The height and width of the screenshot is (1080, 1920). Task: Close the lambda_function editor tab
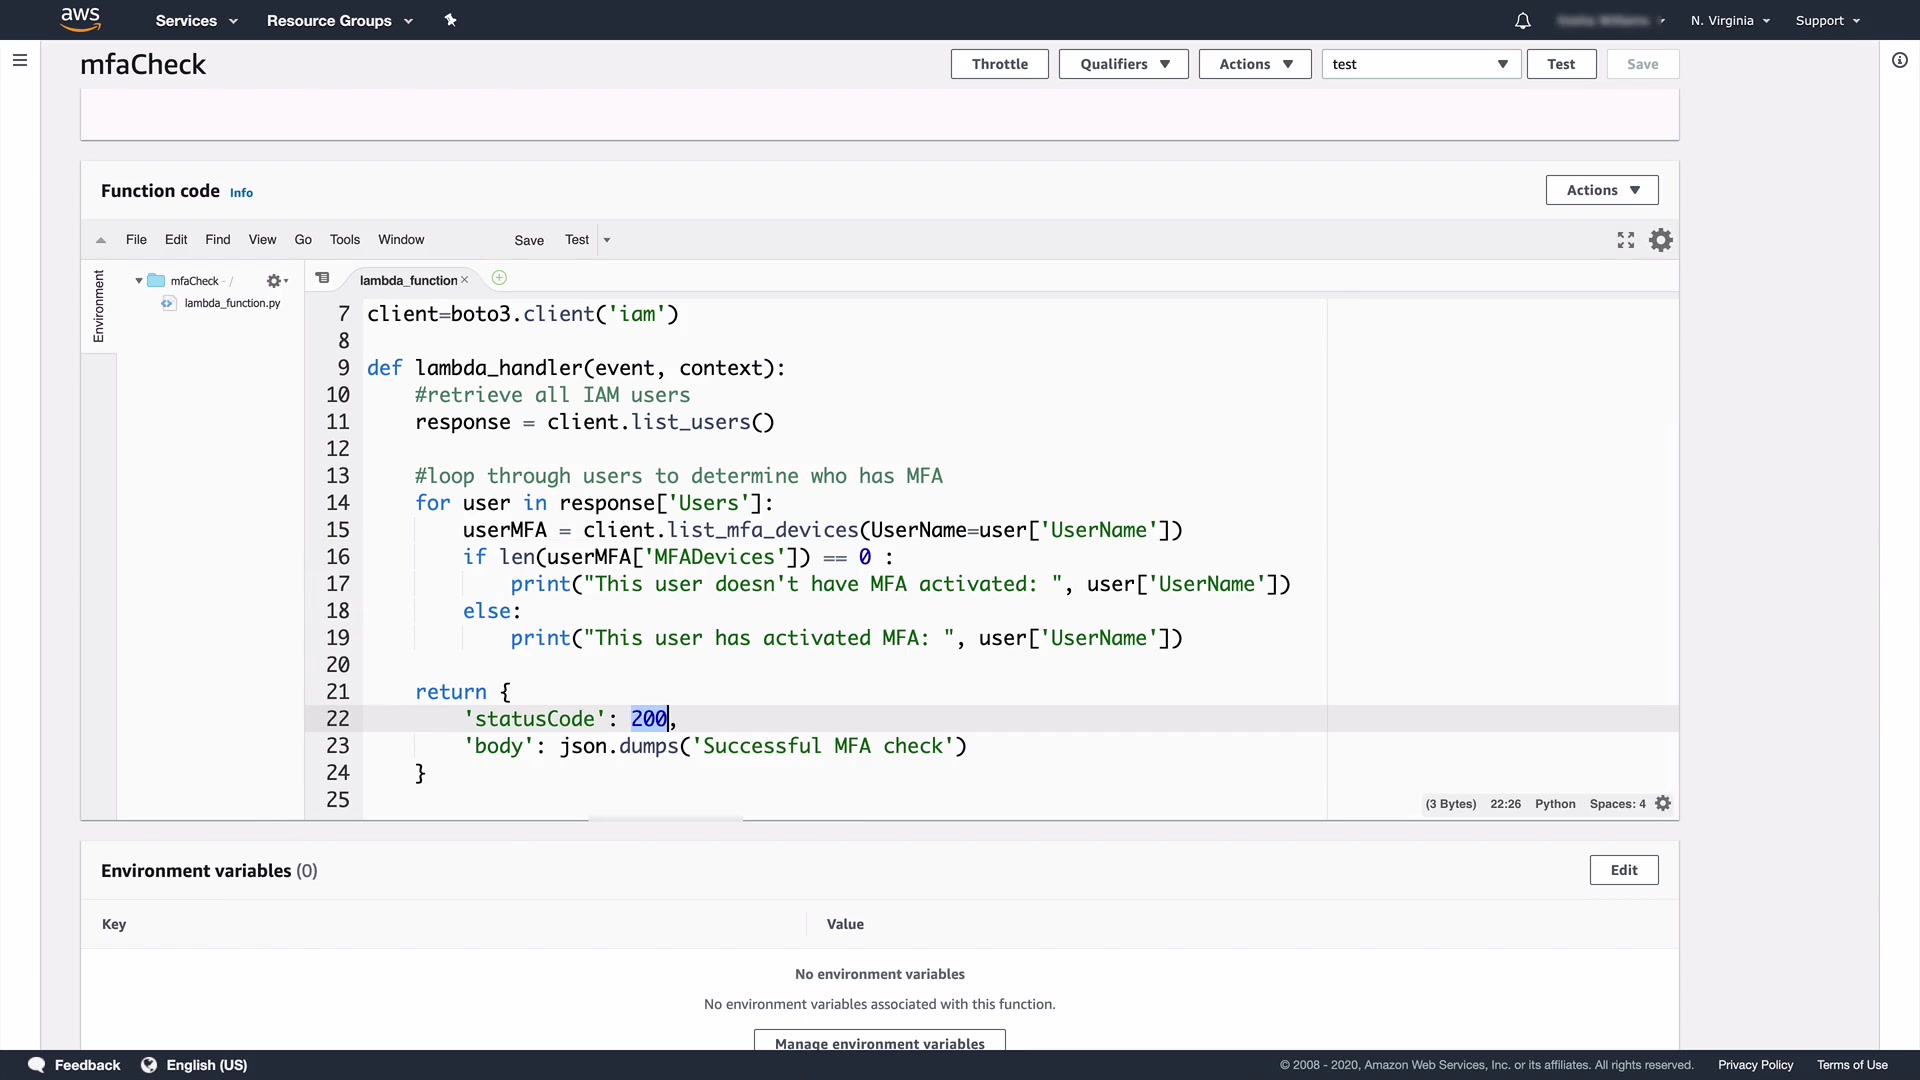click(464, 280)
